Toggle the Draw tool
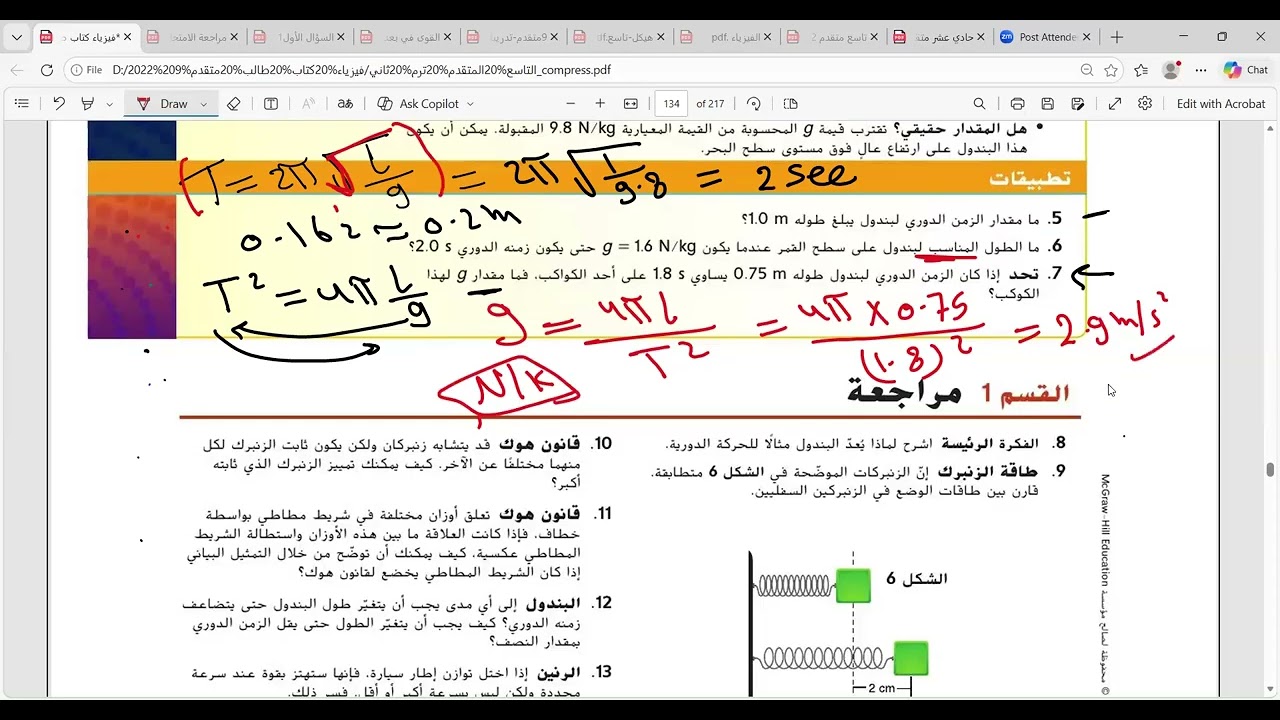The height and width of the screenshot is (720, 1280). [163, 103]
